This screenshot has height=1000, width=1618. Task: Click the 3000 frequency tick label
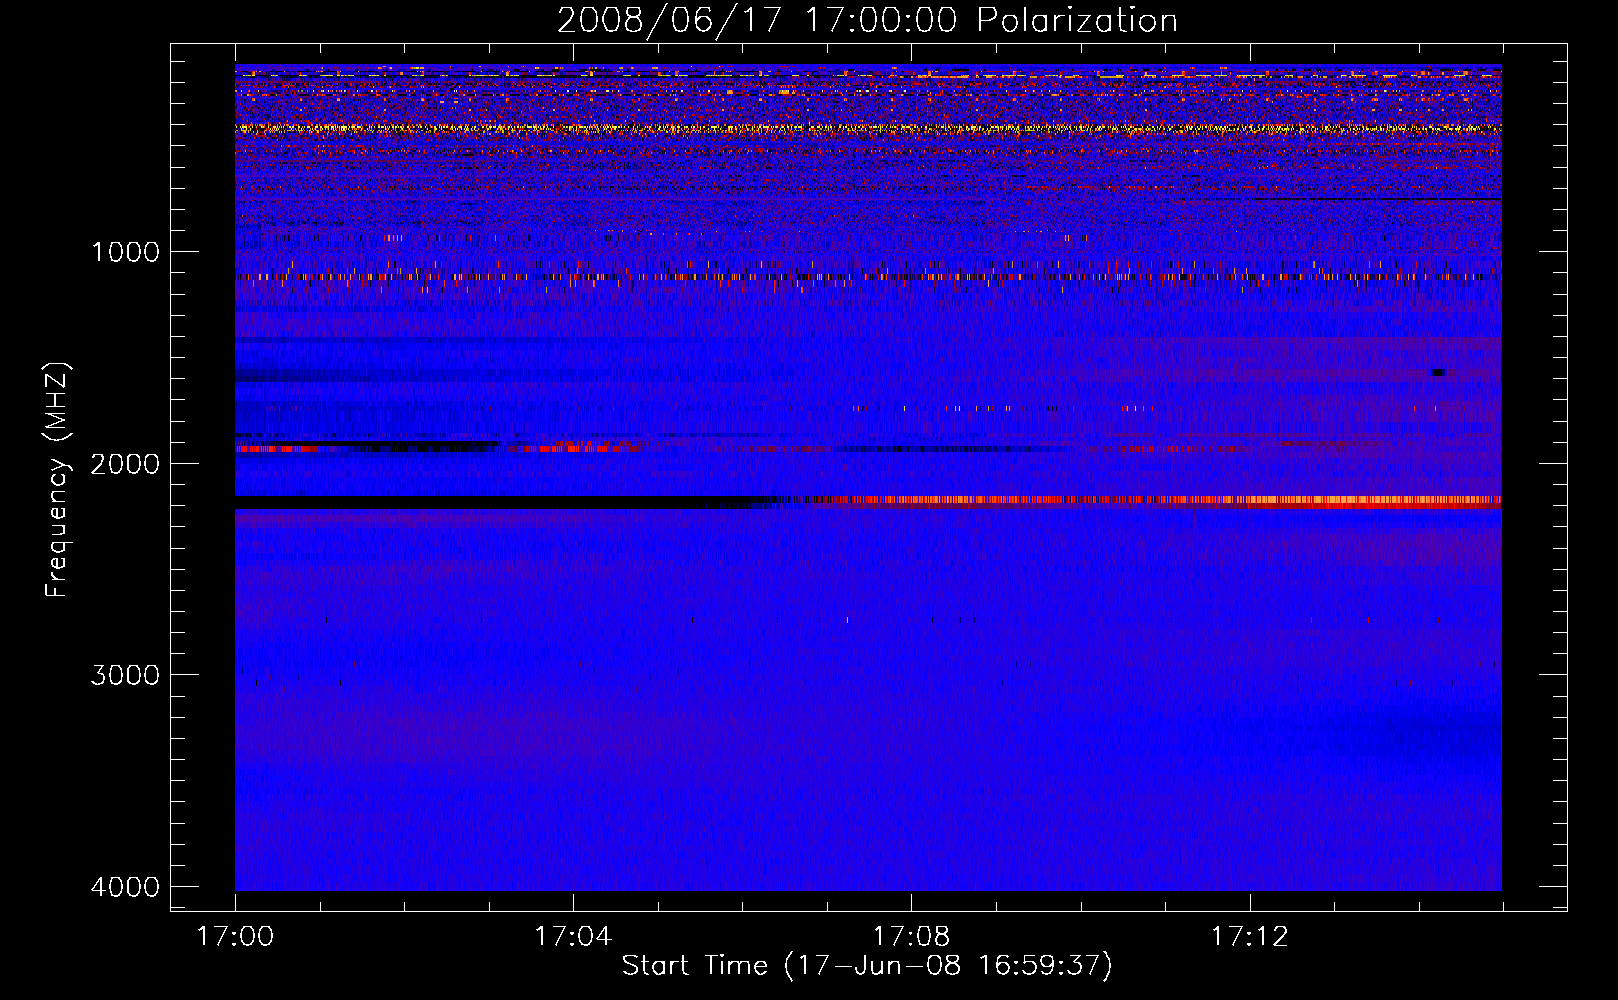pos(125,675)
